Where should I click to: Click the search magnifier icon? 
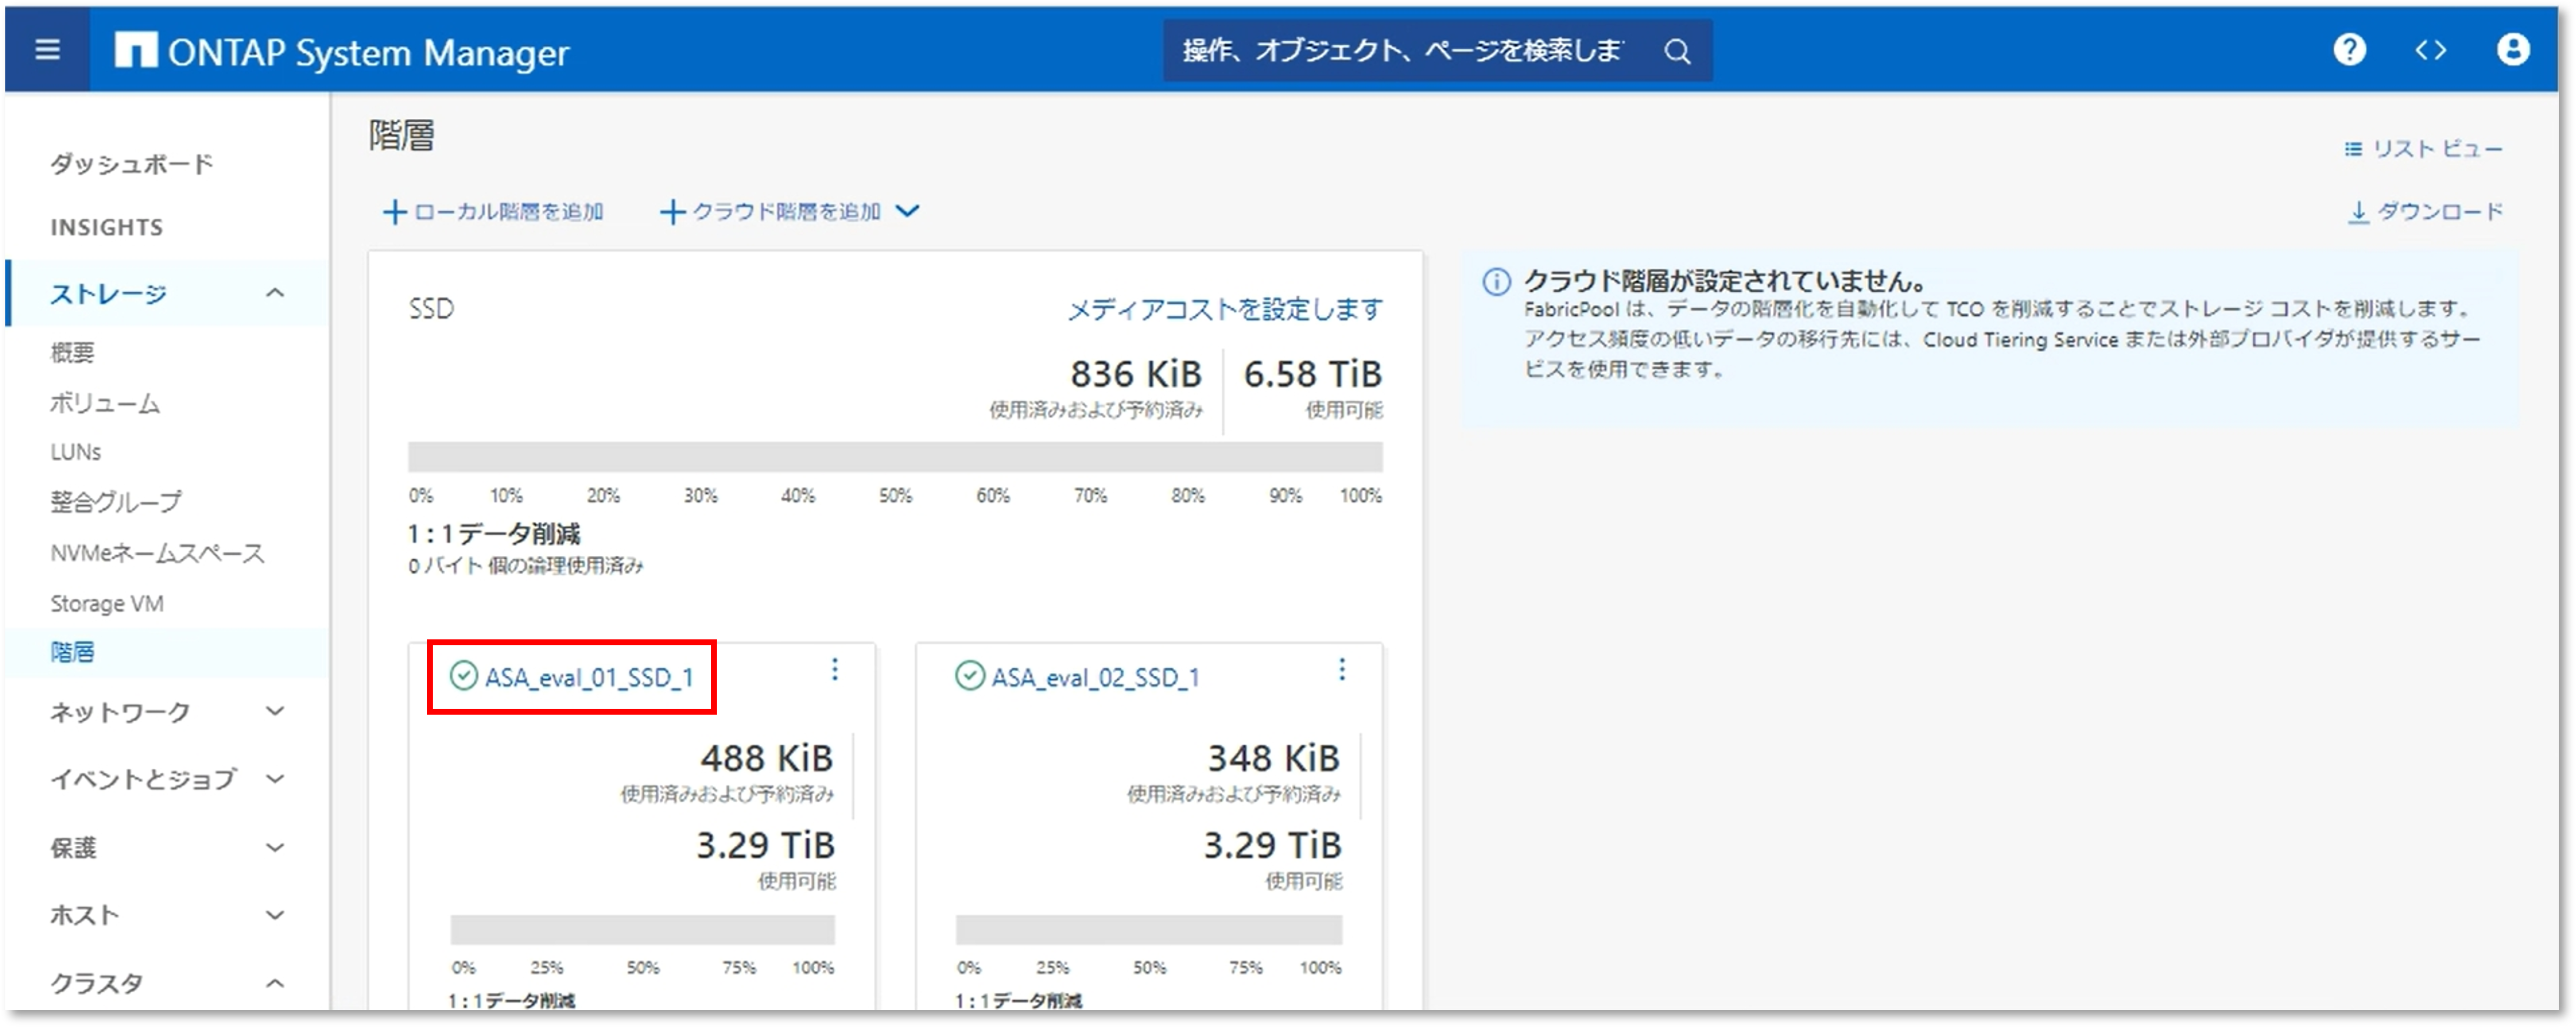[x=1677, y=51]
